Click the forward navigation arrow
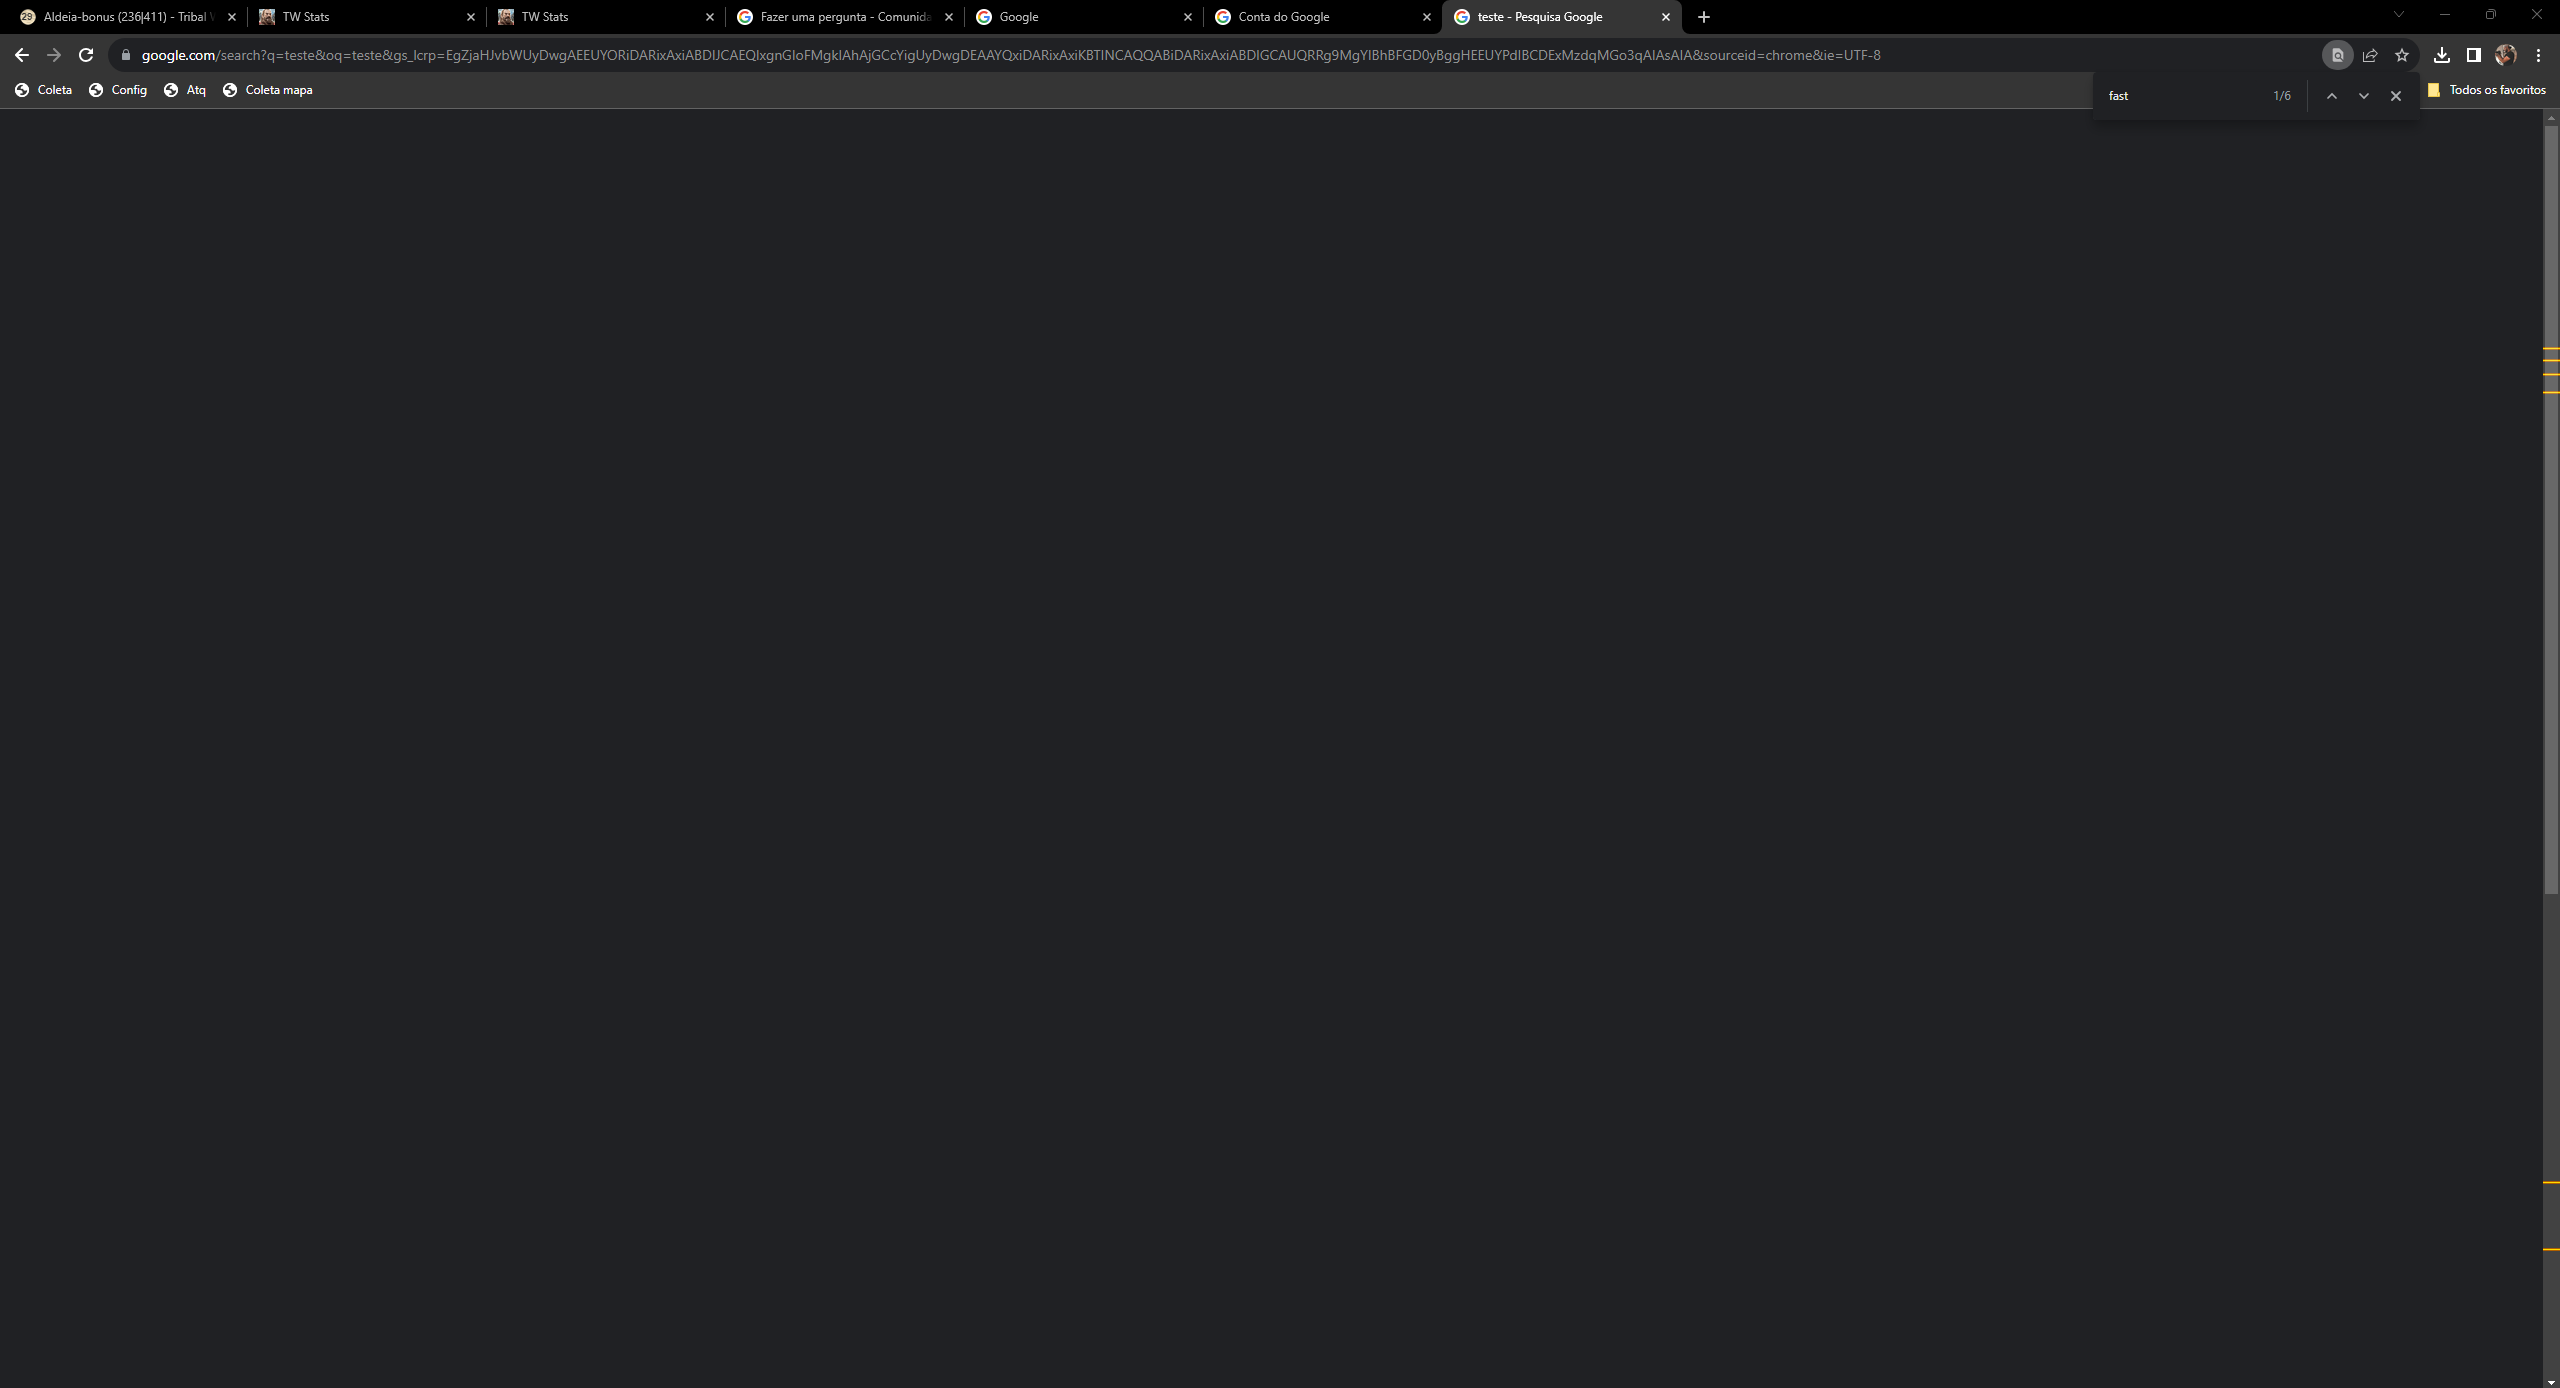The height and width of the screenshot is (1388, 2560). 53,55
